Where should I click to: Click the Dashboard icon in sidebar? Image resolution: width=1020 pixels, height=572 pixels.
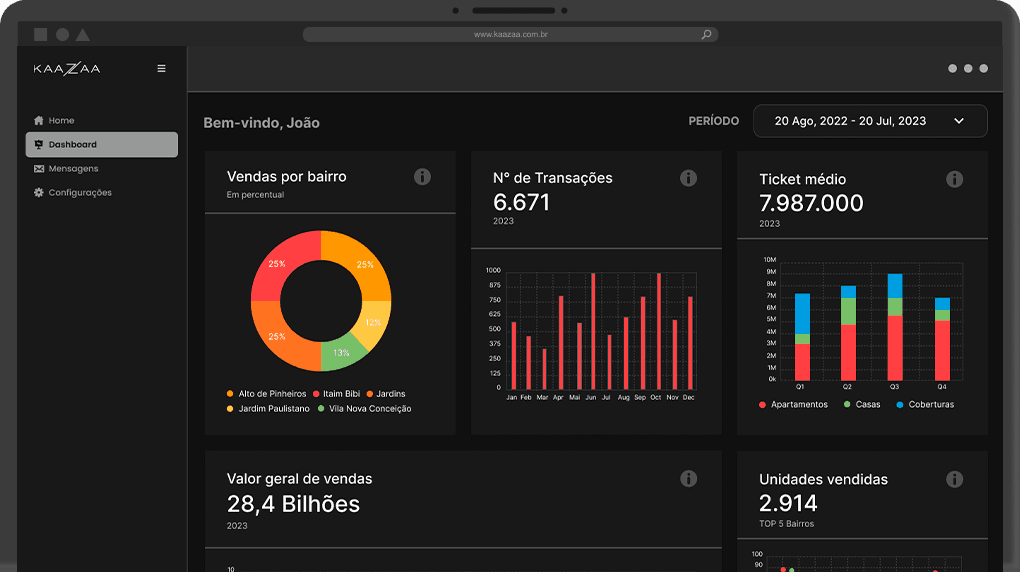[x=38, y=144]
